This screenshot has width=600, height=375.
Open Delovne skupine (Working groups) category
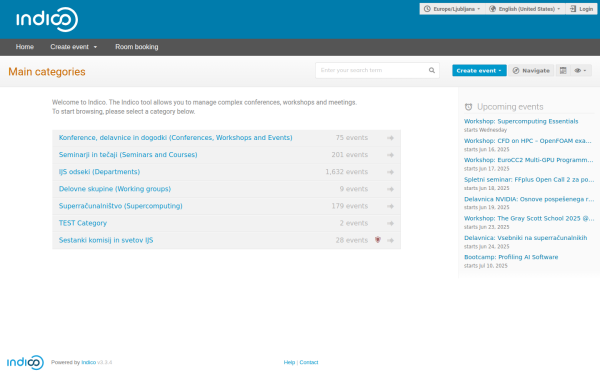(115, 189)
